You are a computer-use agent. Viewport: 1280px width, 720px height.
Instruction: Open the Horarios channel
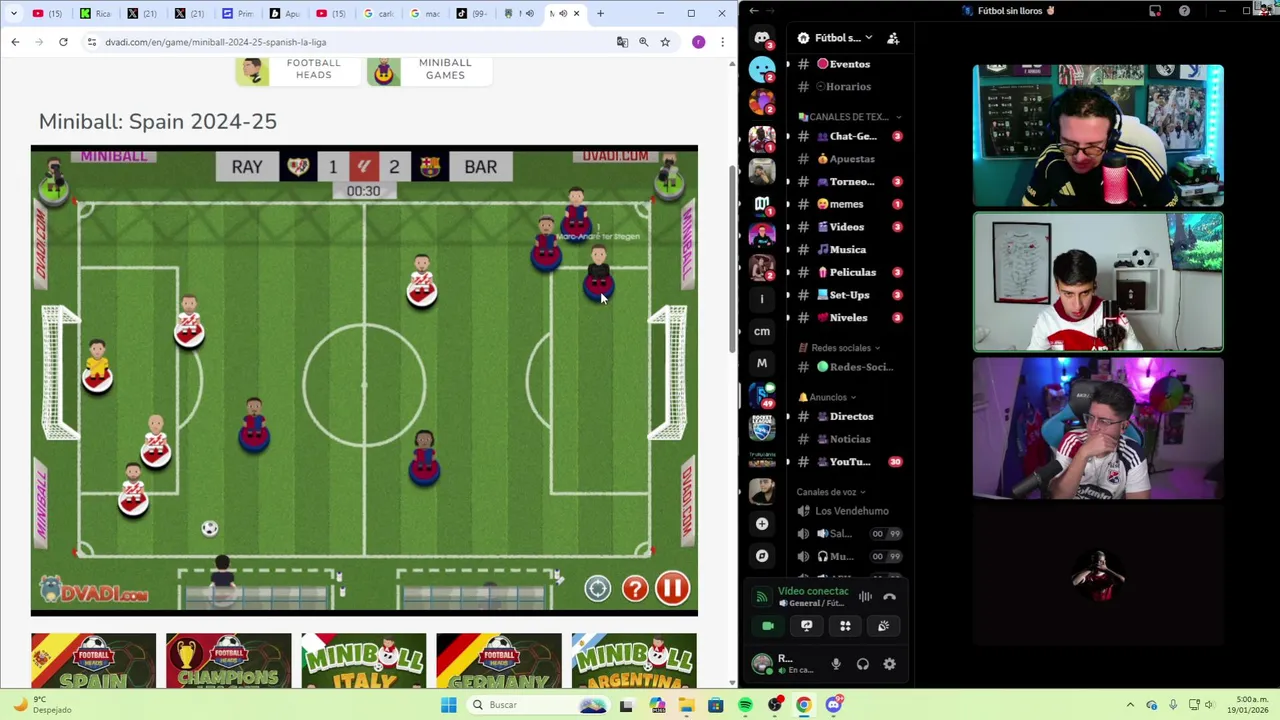(x=848, y=86)
